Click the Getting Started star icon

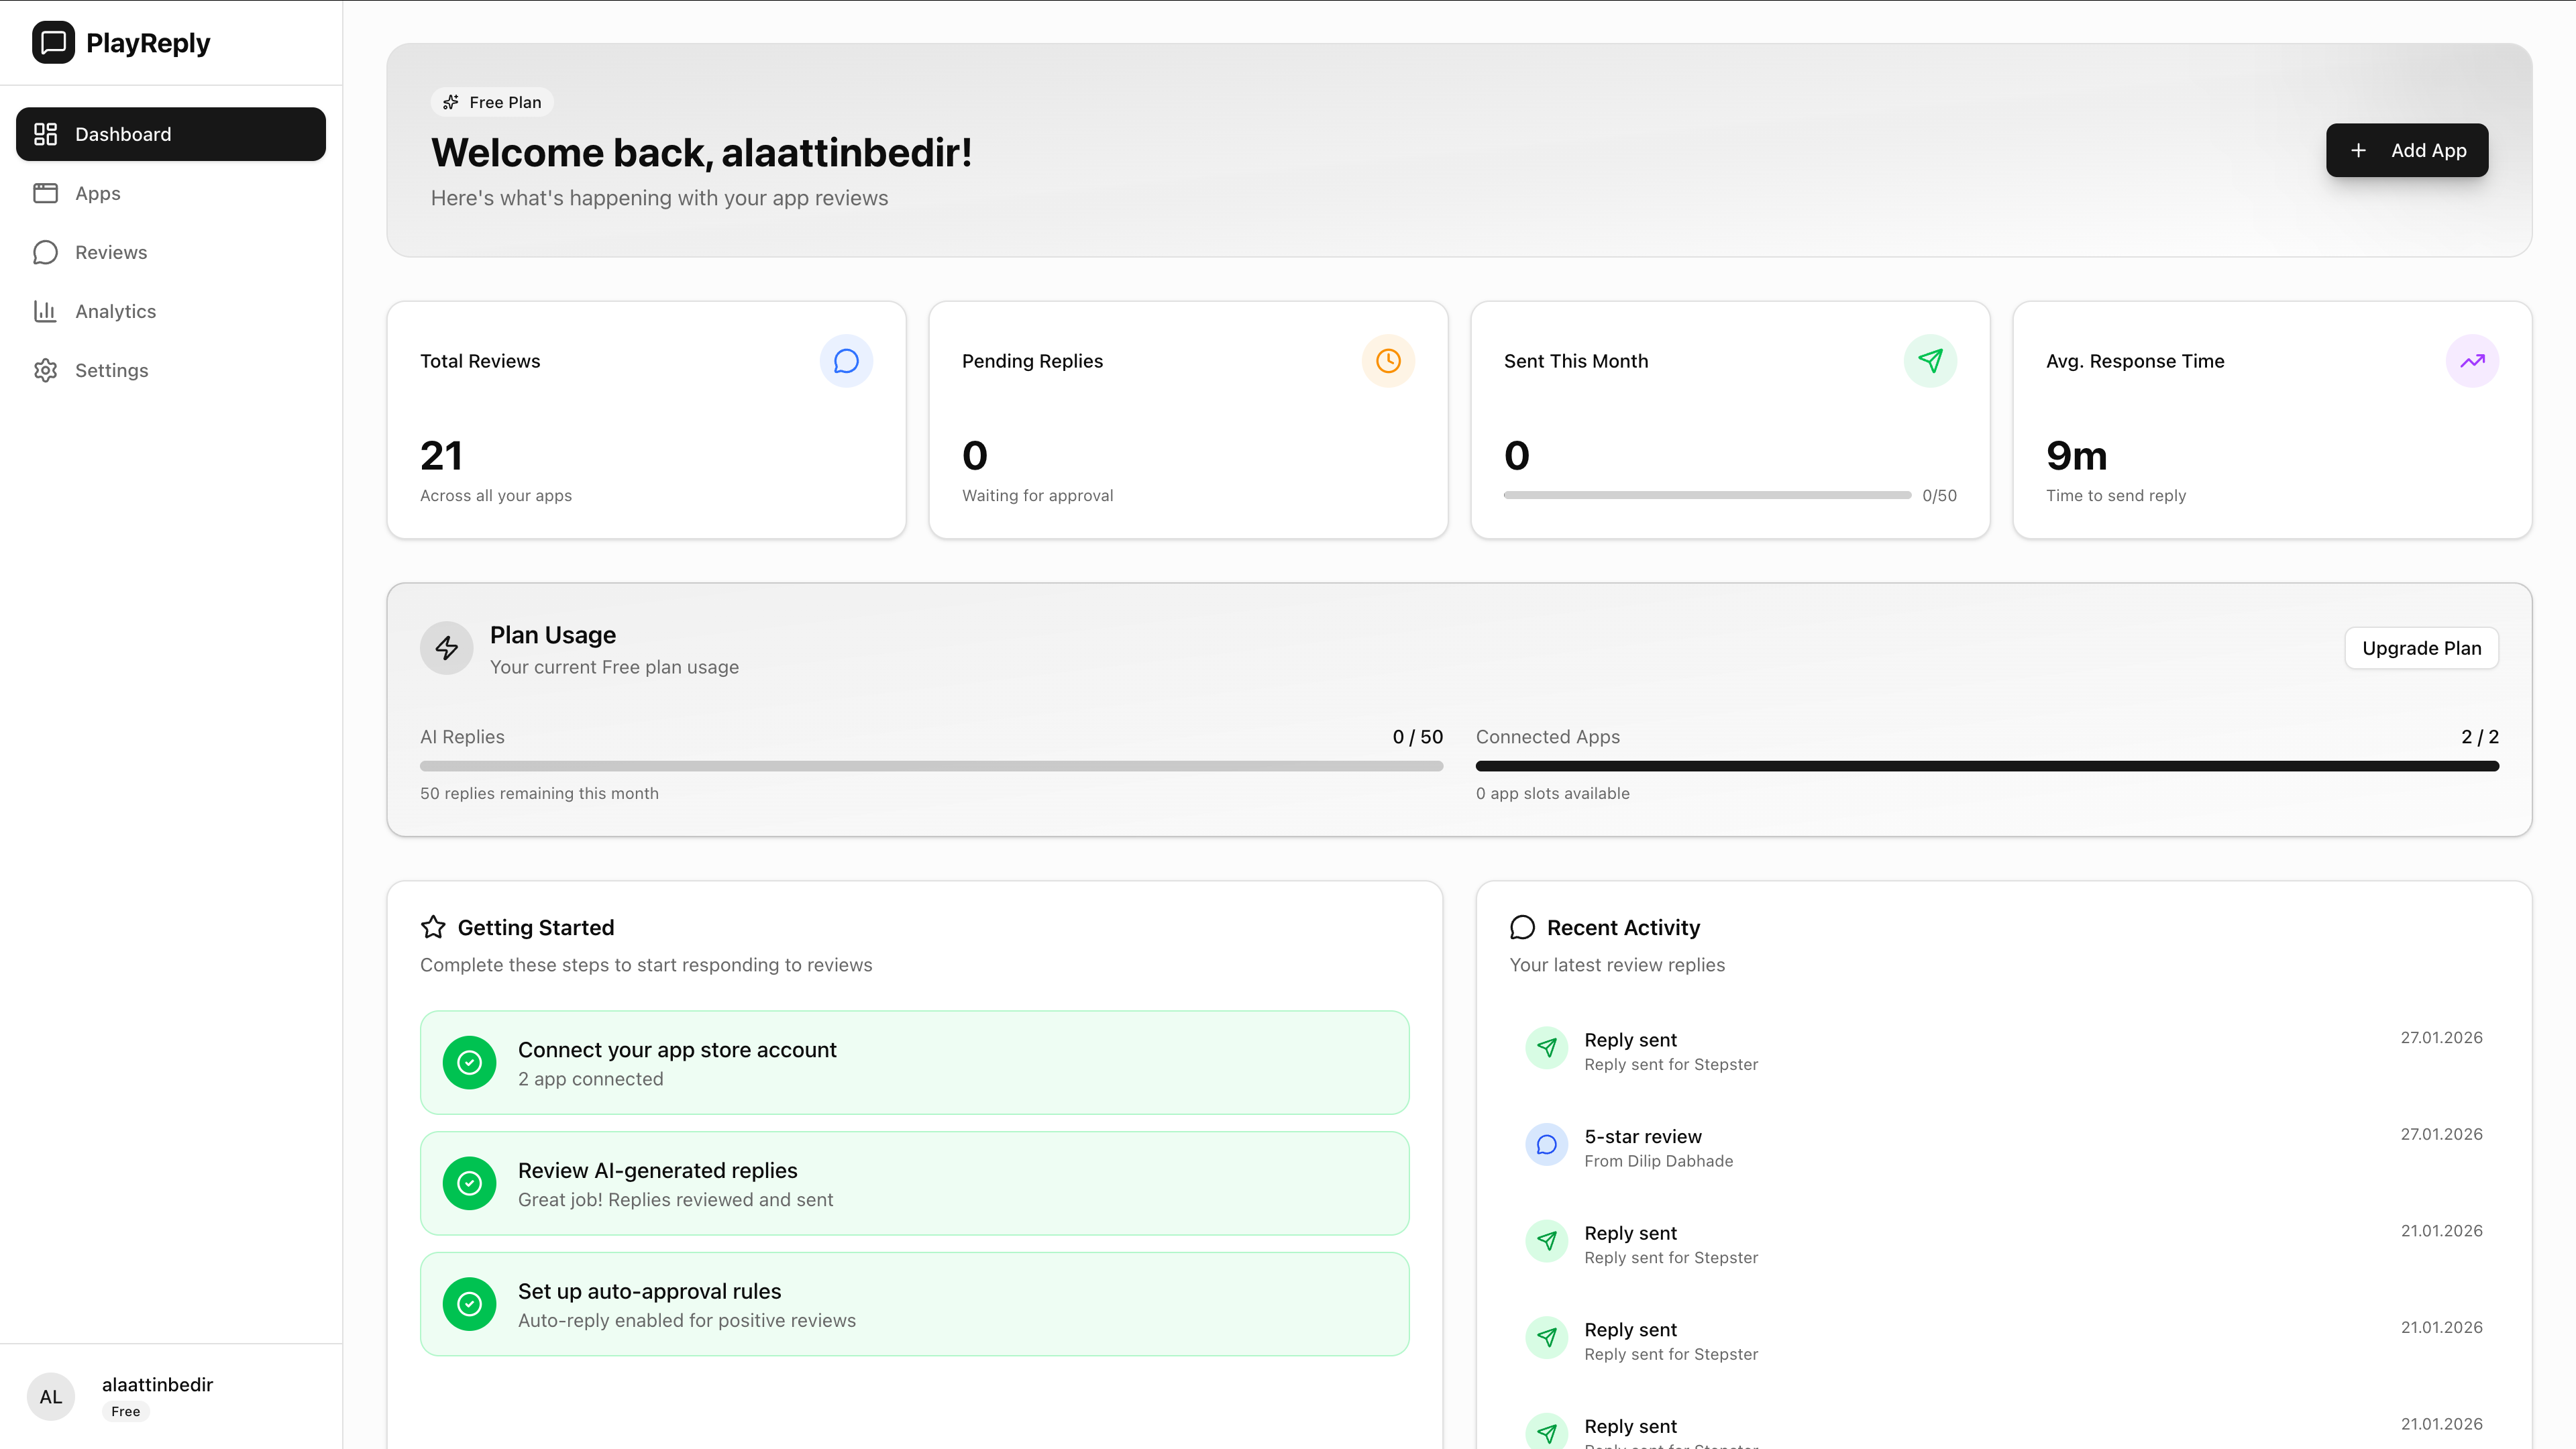point(433,927)
